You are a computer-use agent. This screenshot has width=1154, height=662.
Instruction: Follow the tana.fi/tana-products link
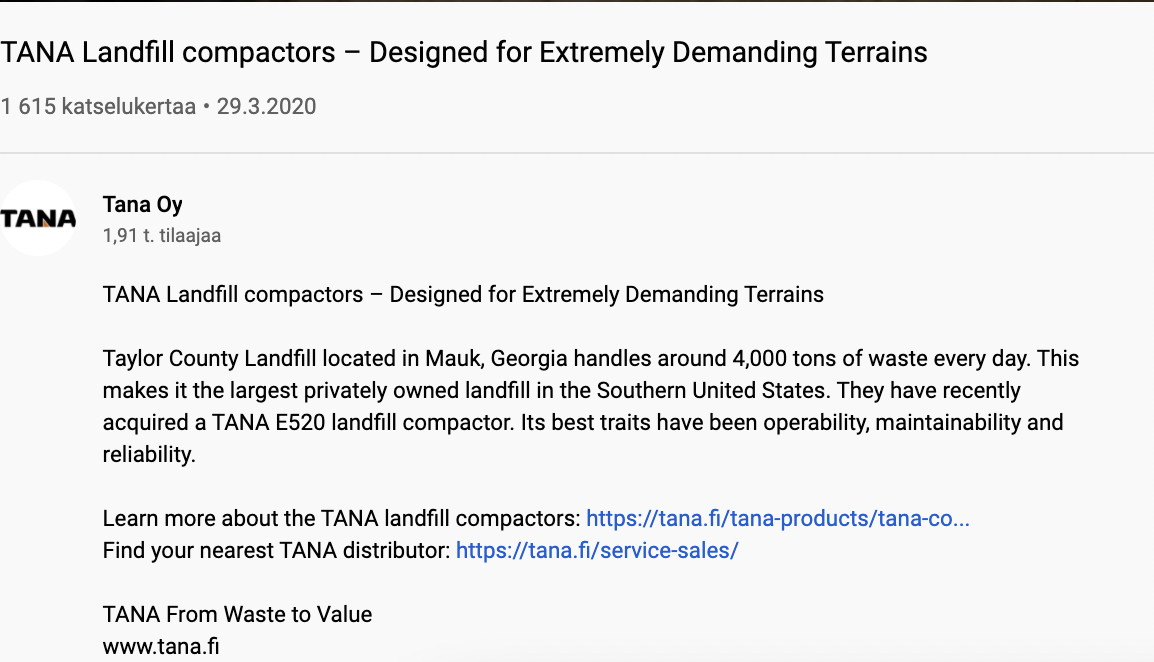777,518
